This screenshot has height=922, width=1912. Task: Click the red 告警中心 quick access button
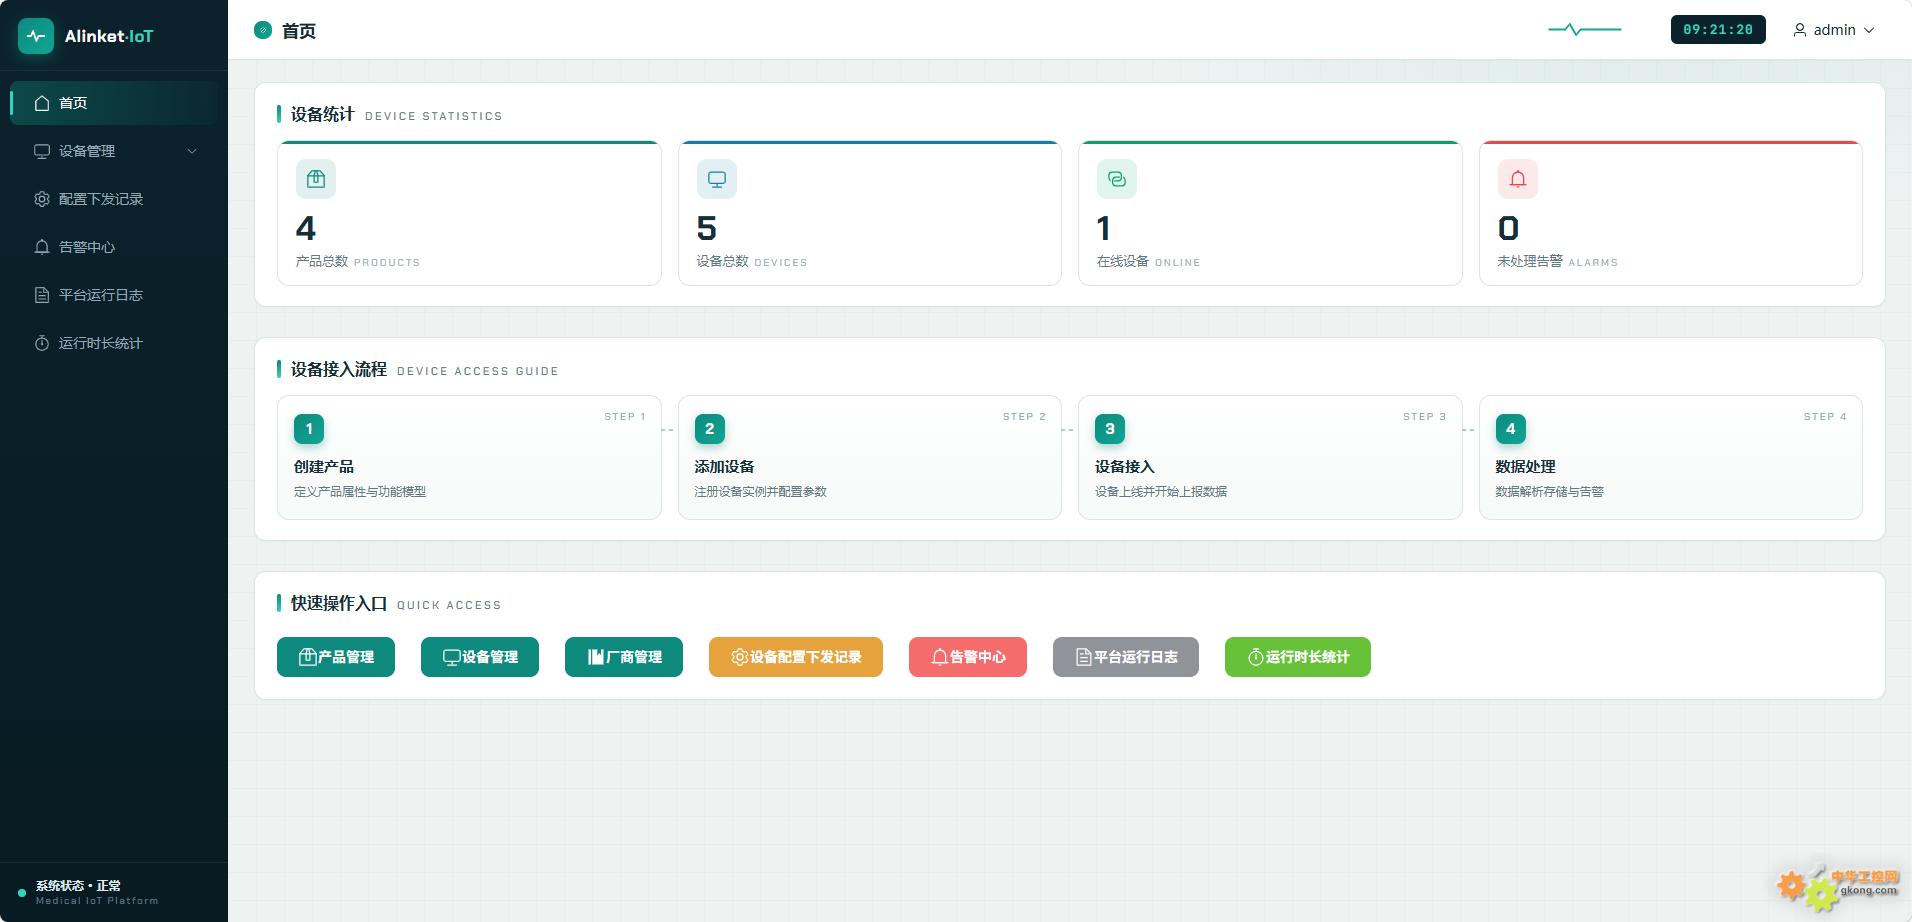click(968, 657)
